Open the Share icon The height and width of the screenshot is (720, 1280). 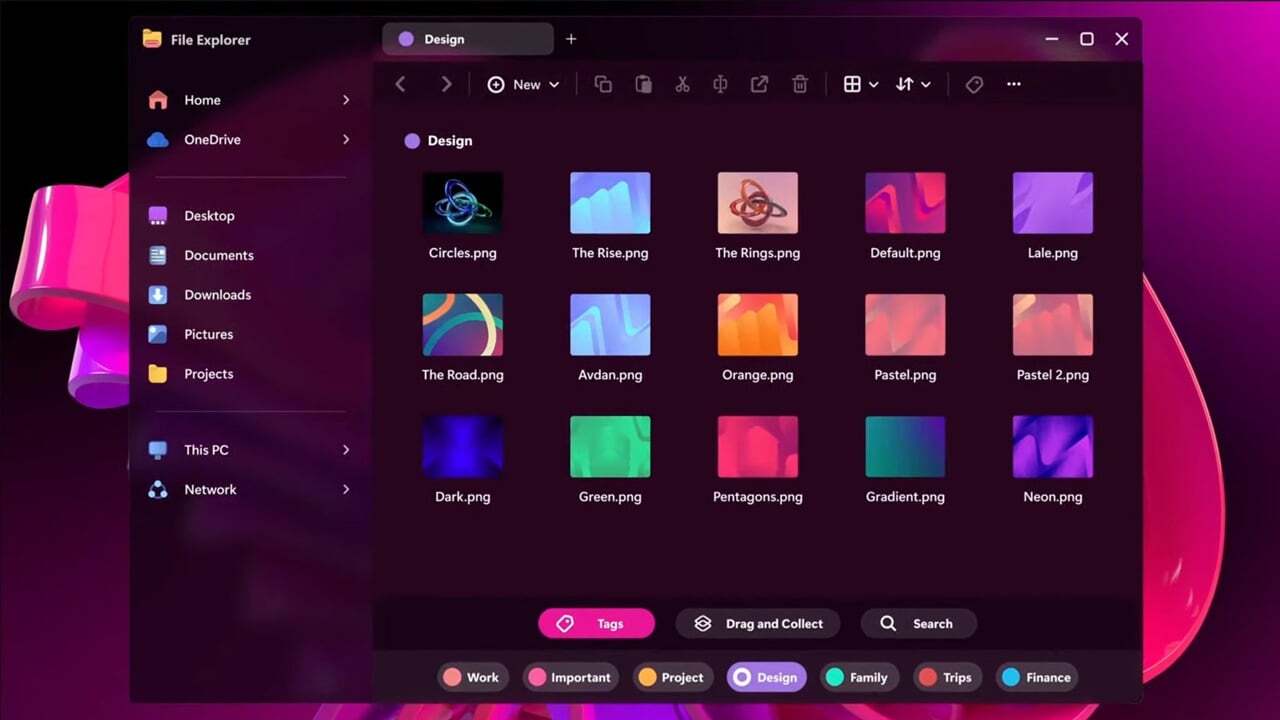[759, 84]
